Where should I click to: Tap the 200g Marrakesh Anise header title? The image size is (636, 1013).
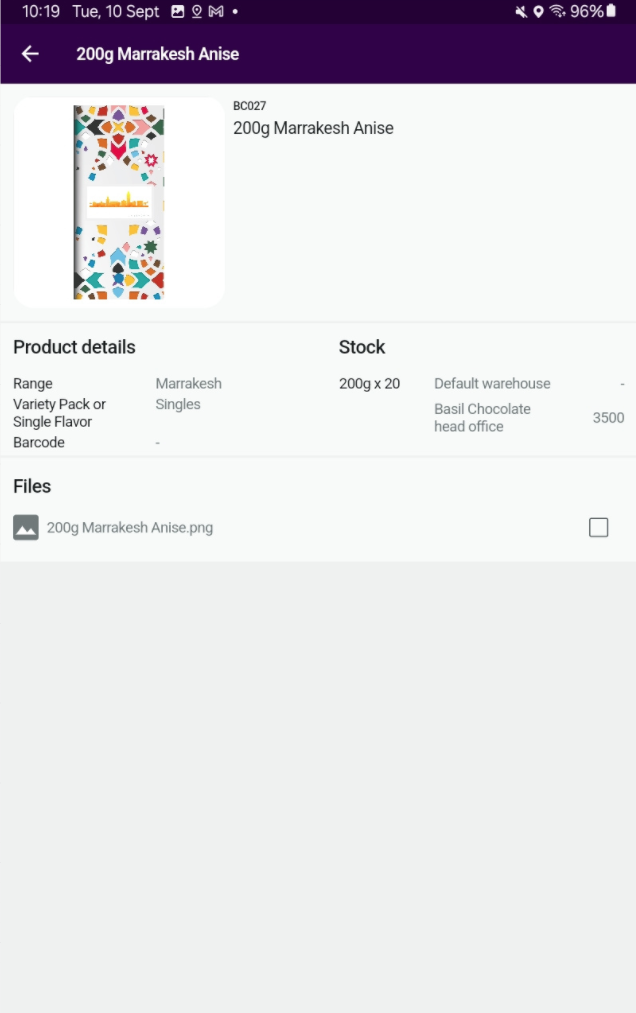(x=158, y=54)
